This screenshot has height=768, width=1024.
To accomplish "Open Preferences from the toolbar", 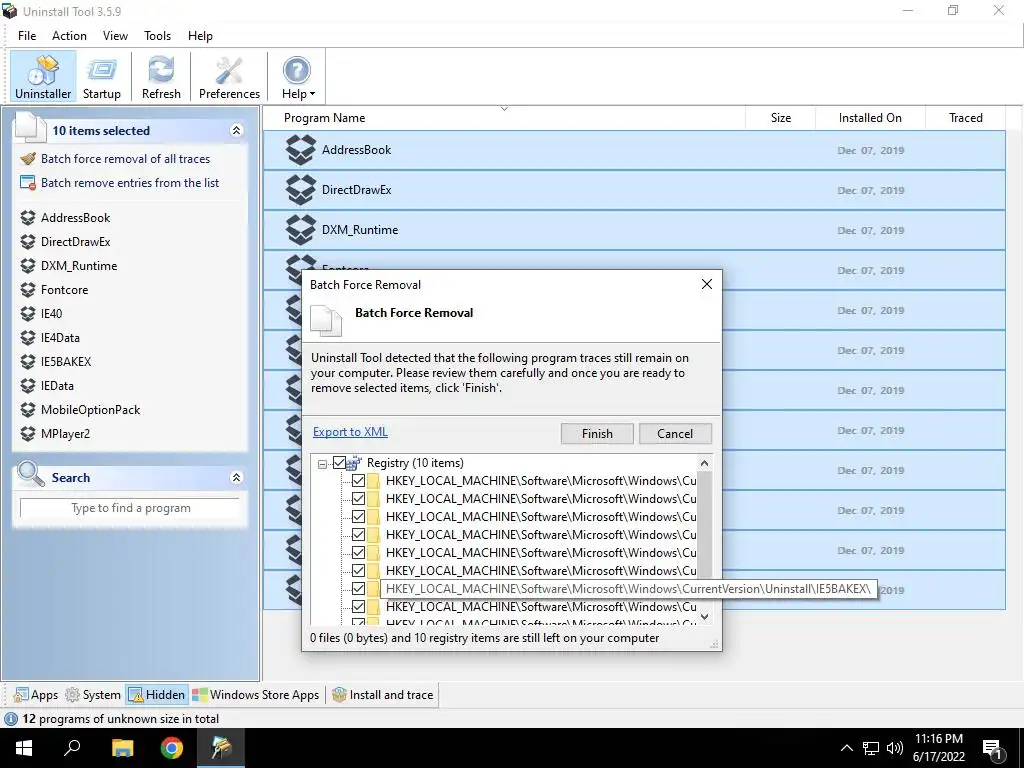I will pos(229,76).
